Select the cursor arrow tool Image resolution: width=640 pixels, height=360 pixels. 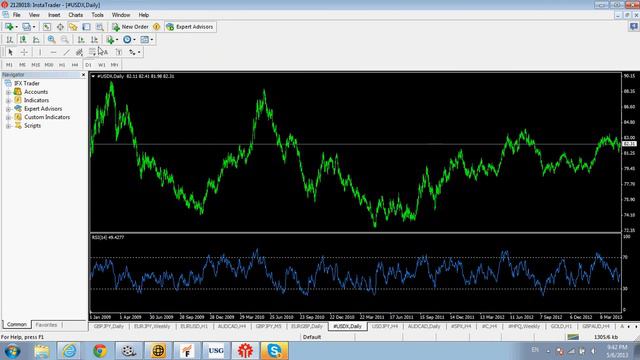pos(11,52)
